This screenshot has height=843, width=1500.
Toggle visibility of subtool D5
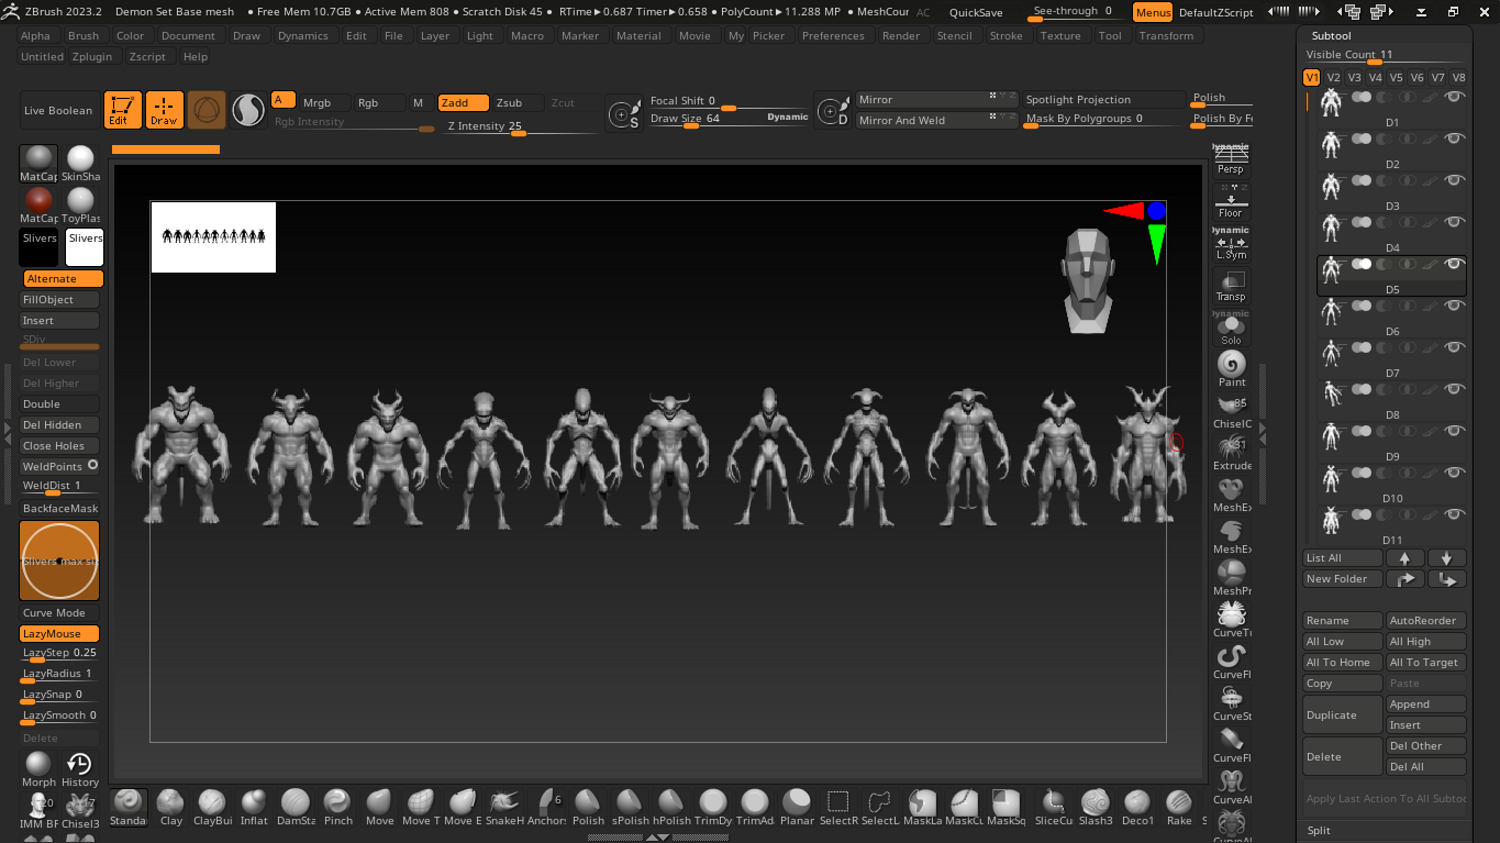click(1455, 264)
